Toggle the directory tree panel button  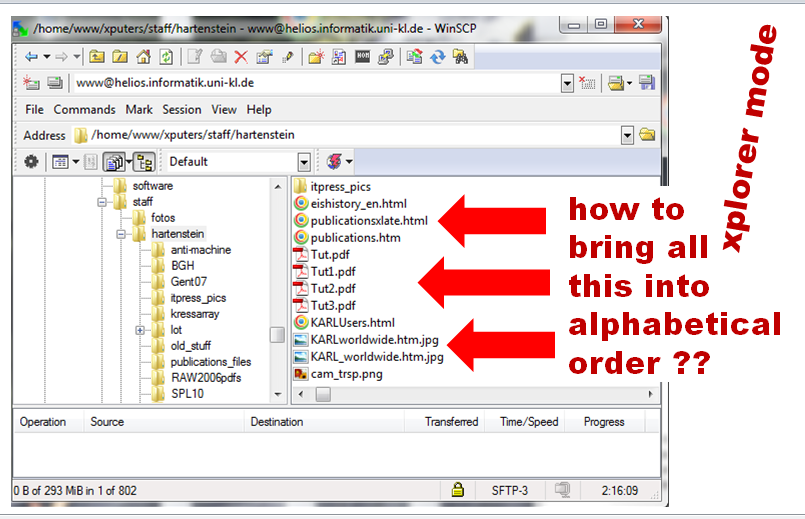(143, 161)
